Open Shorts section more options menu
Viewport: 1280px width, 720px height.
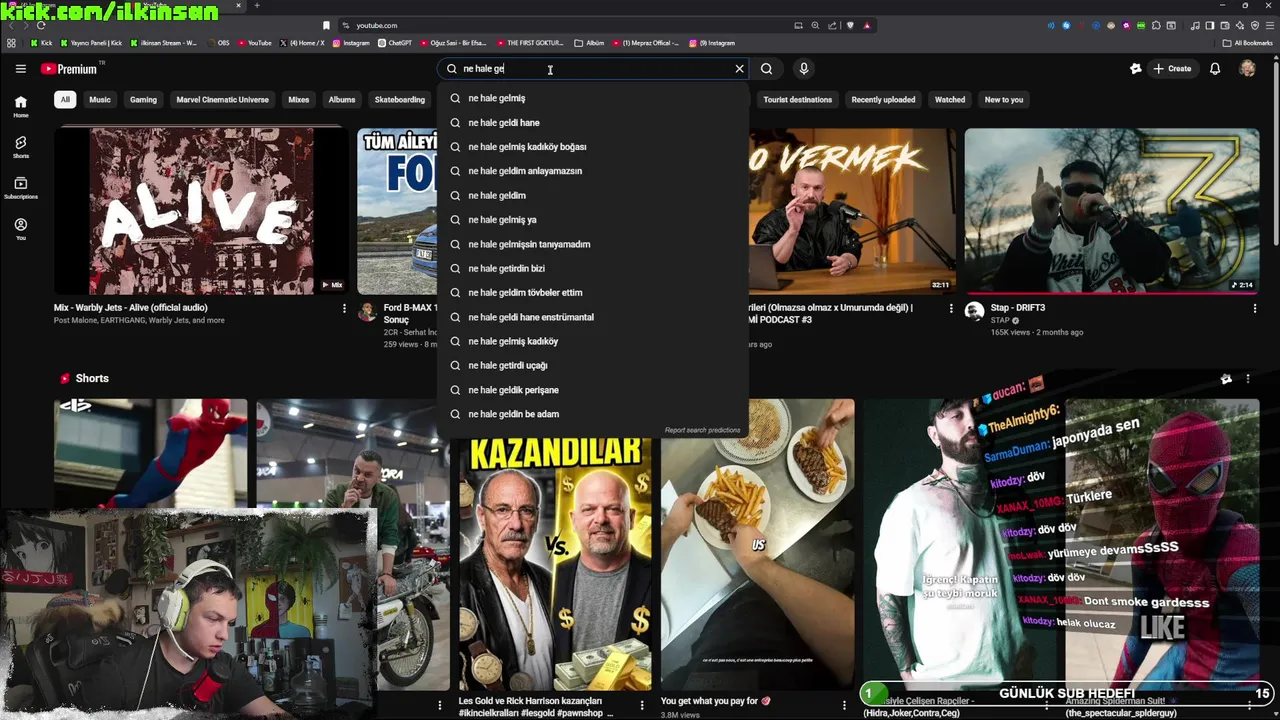point(1247,379)
